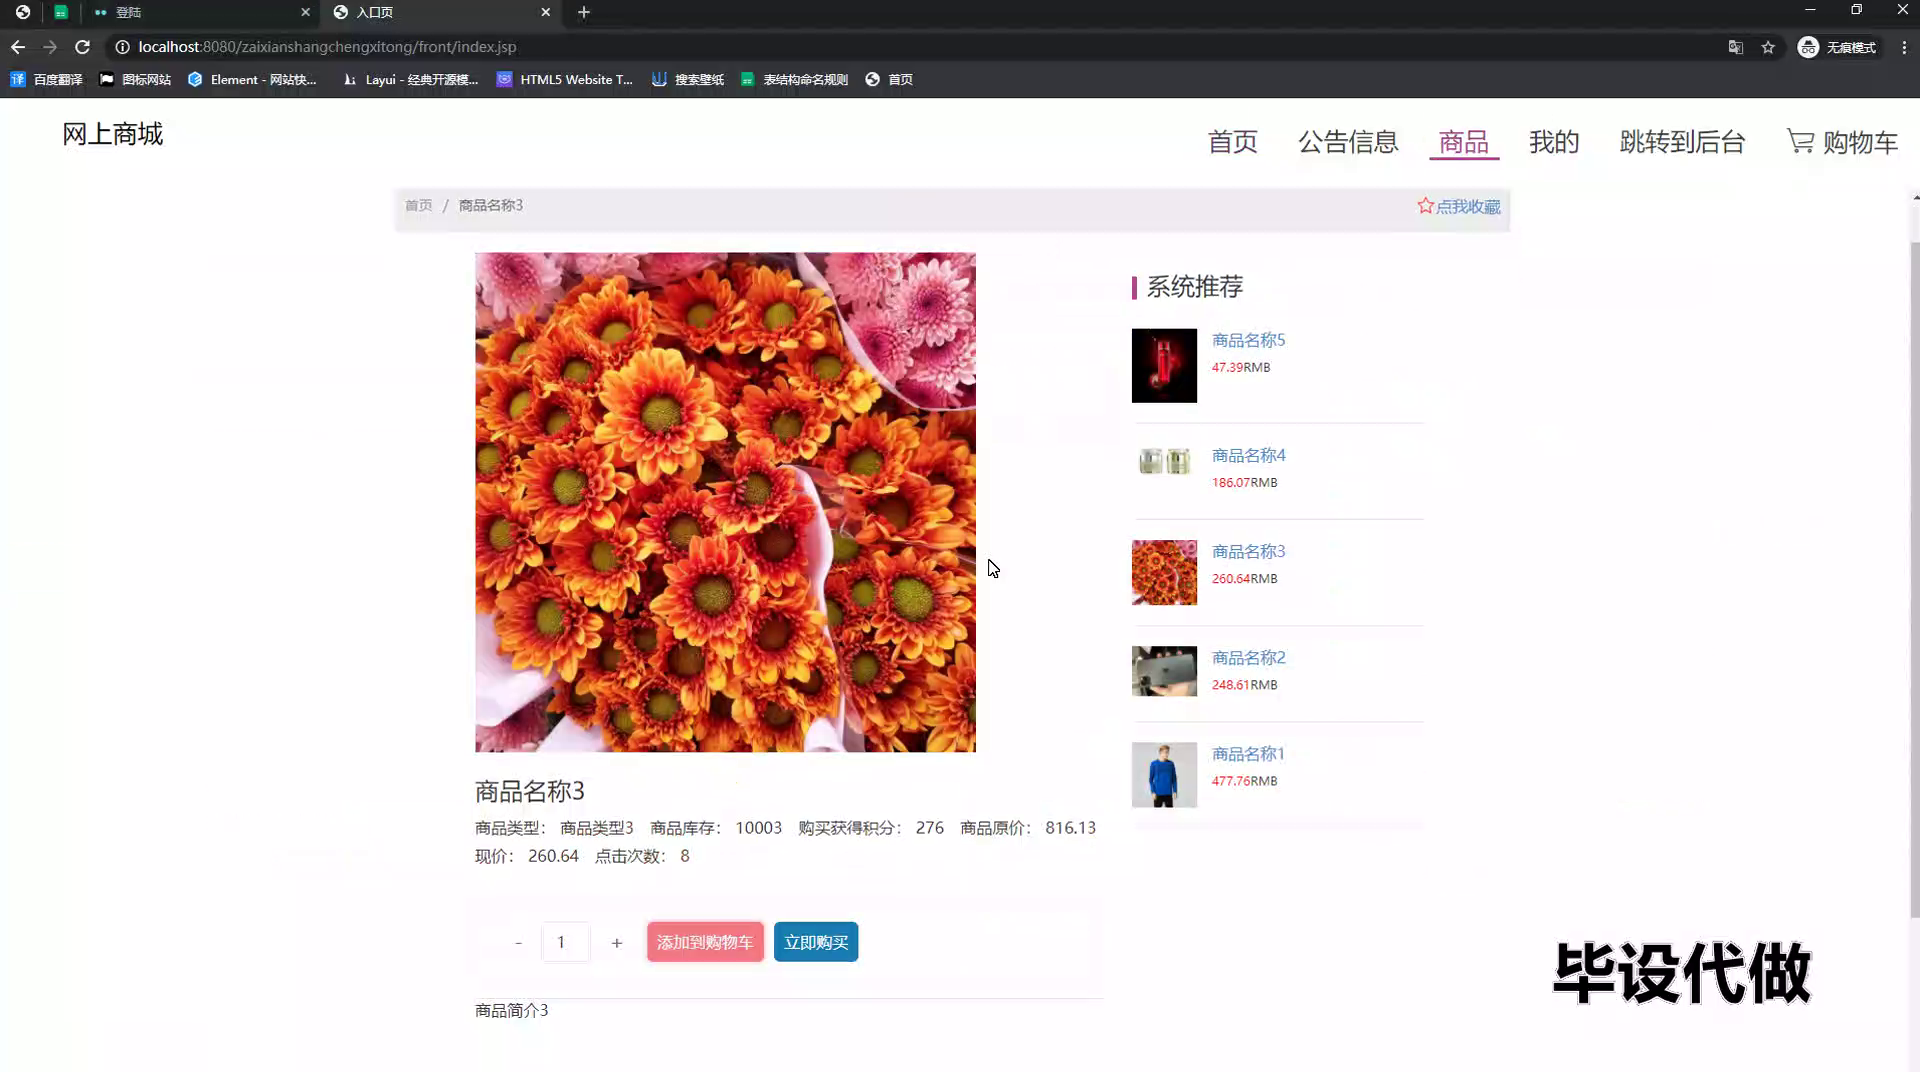Open the pinned green tab

(x=61, y=12)
